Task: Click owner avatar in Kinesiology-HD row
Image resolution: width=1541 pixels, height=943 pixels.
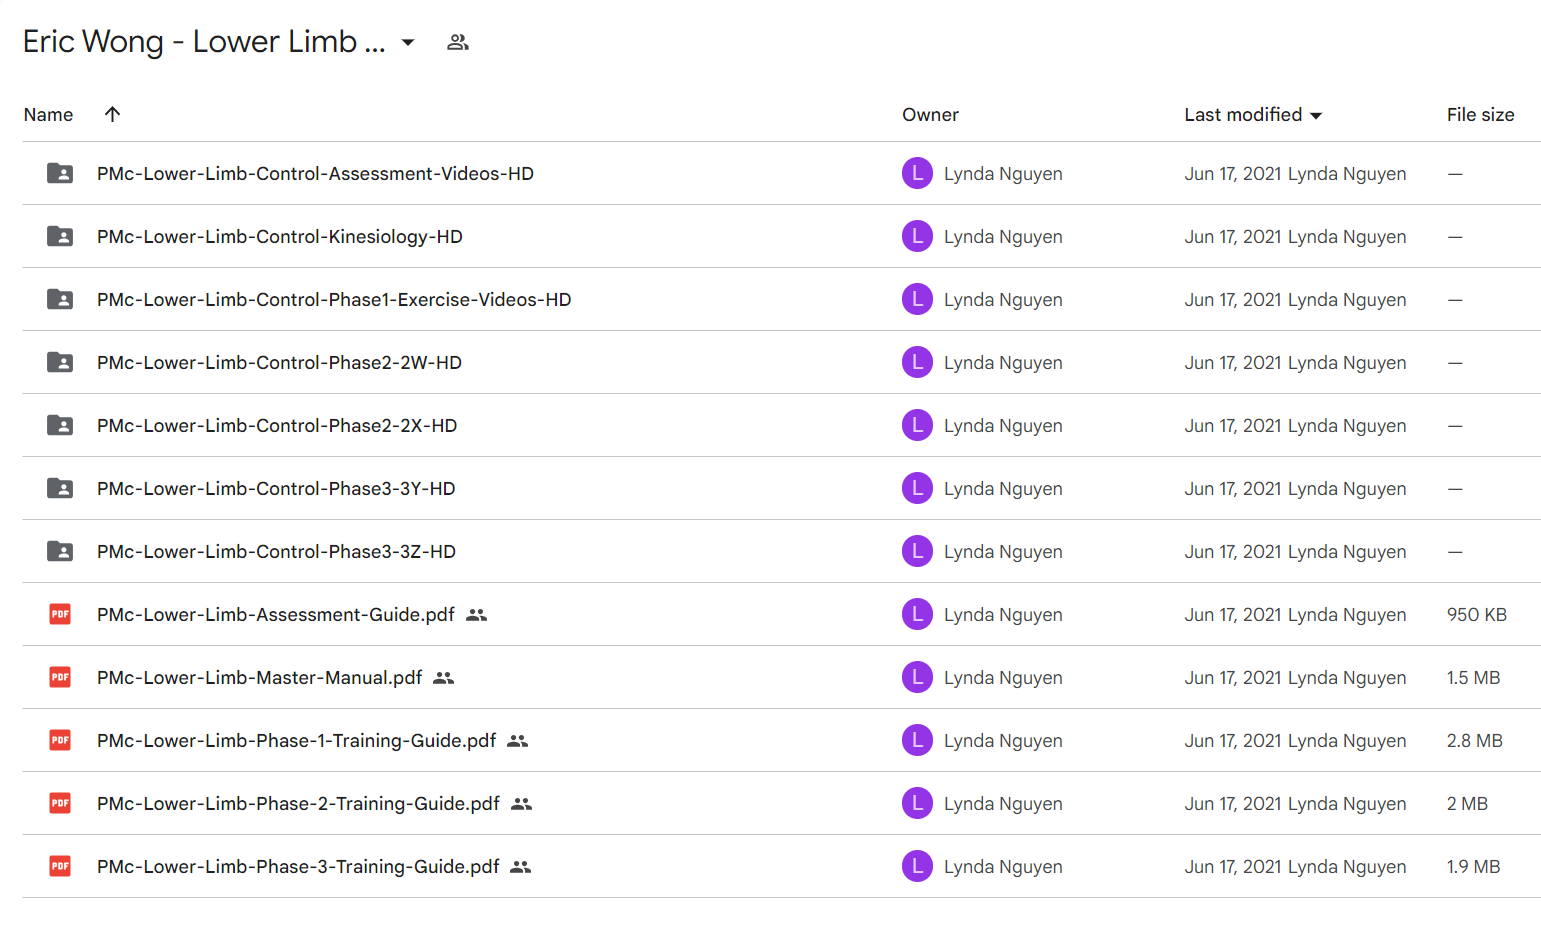Action: 917,236
